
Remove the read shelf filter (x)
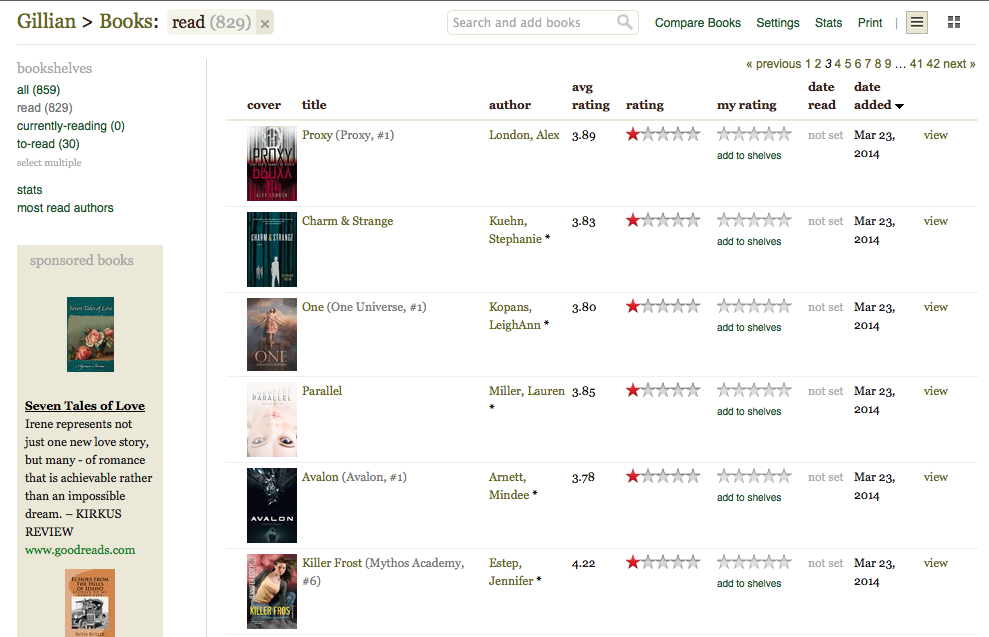[265, 24]
